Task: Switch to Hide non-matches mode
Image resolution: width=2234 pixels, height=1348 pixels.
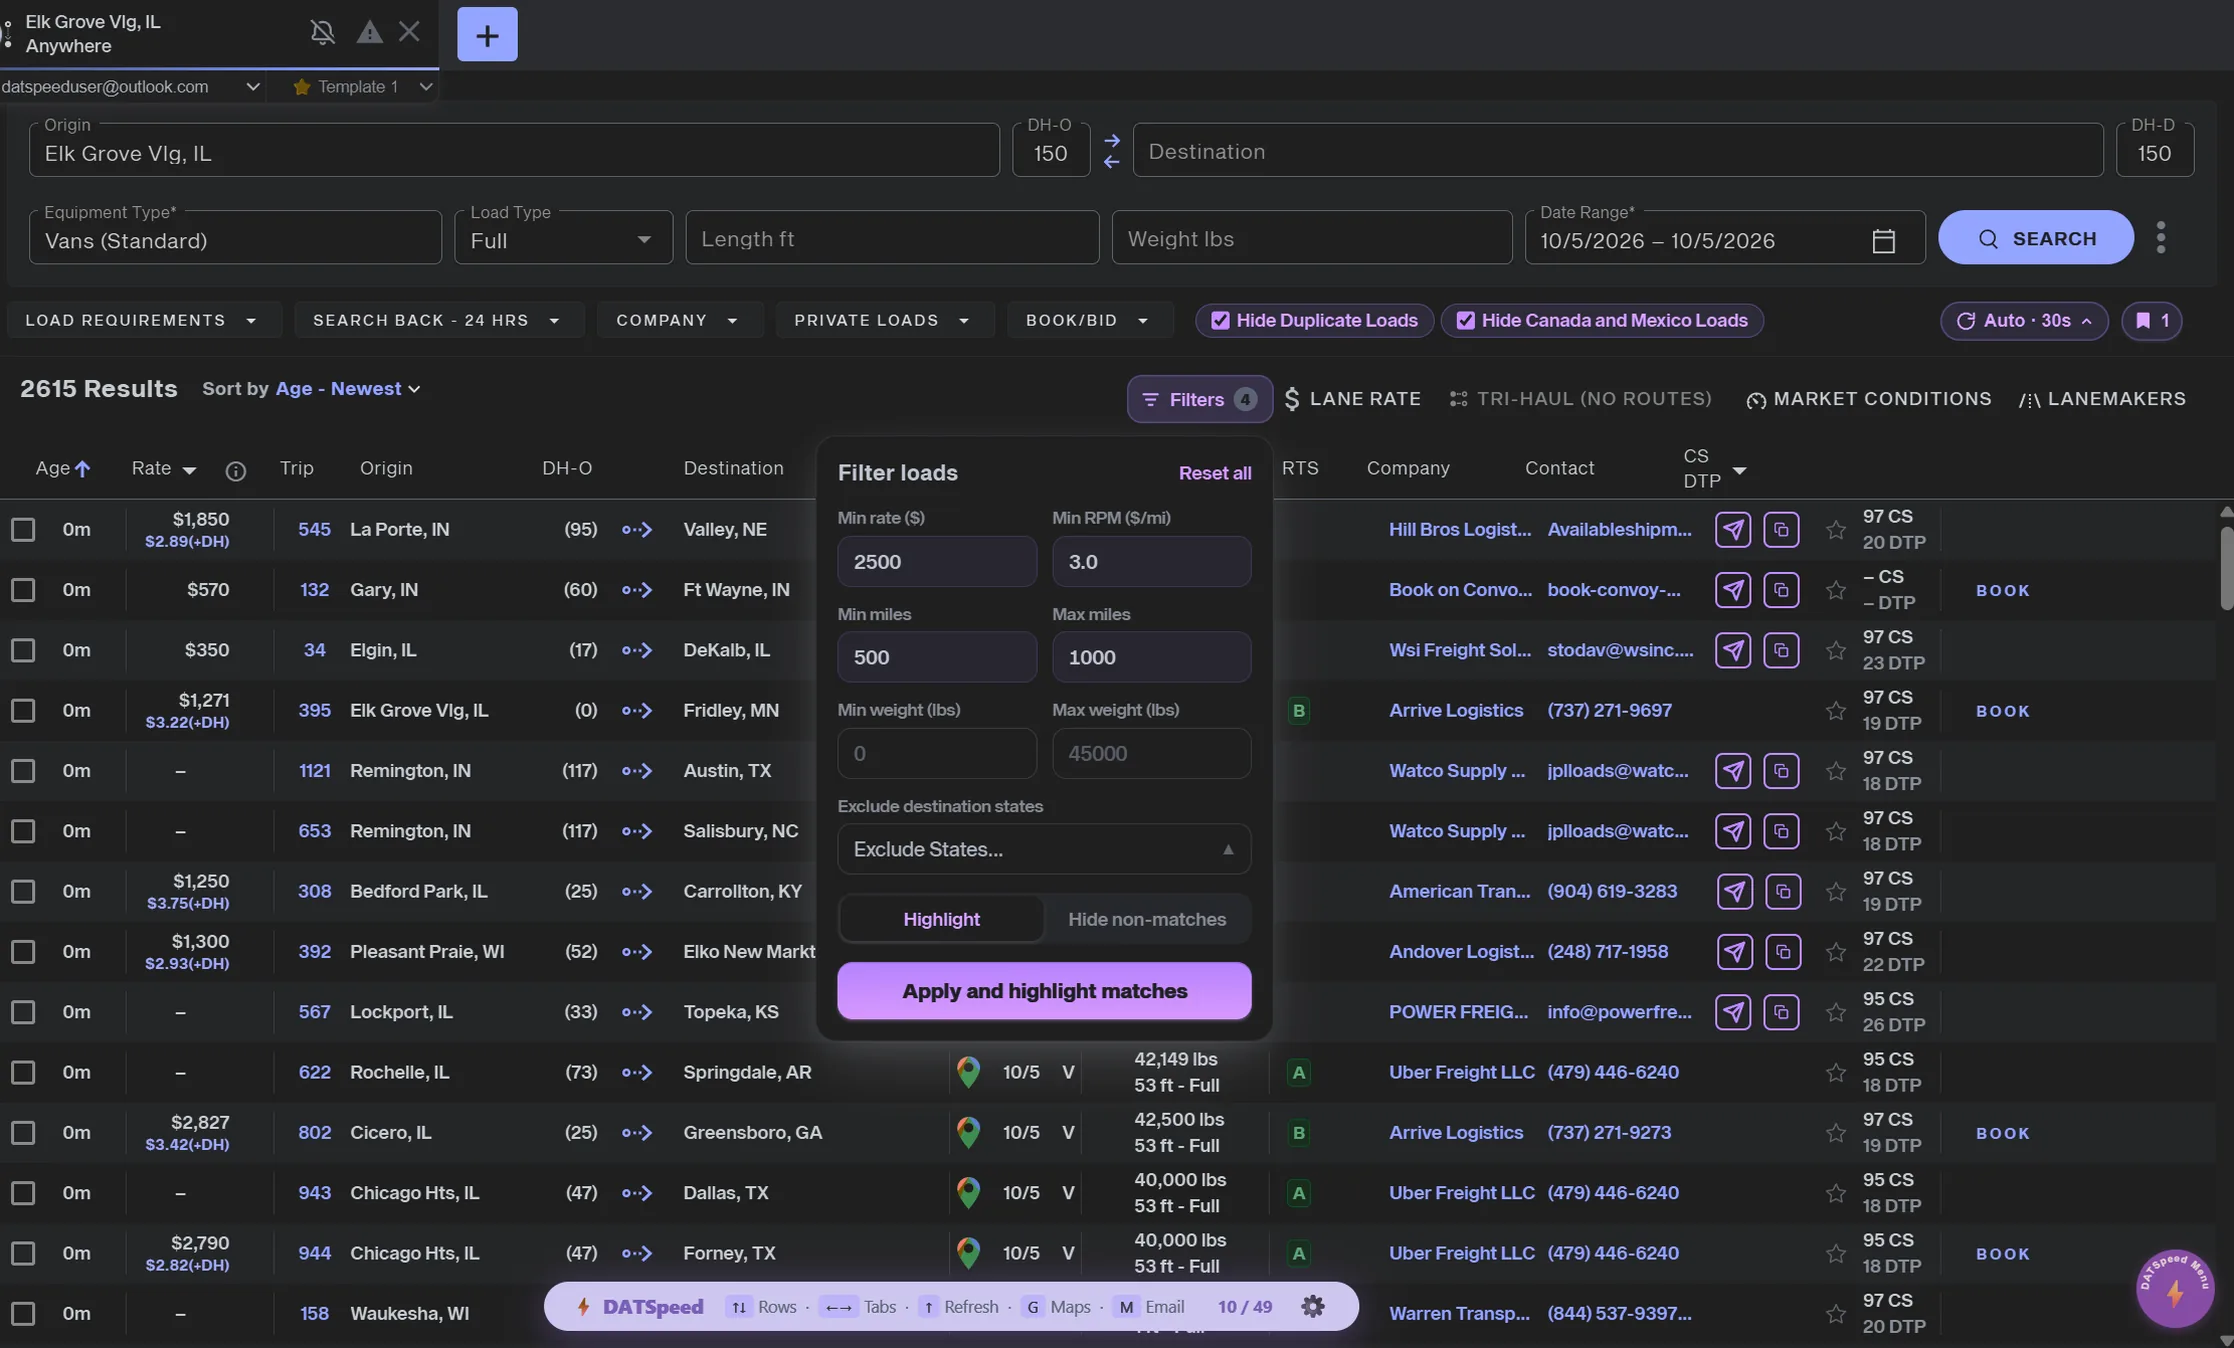Action: pos(1147,919)
